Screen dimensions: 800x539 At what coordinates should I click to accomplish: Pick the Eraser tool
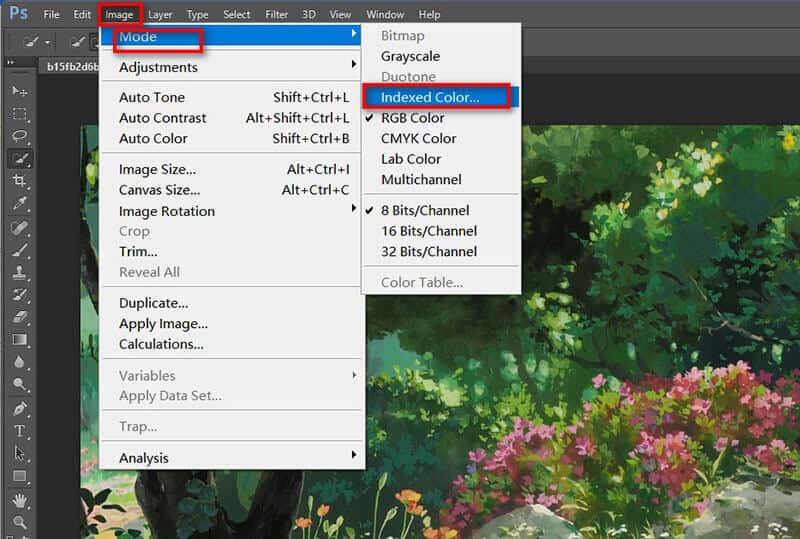point(19,317)
